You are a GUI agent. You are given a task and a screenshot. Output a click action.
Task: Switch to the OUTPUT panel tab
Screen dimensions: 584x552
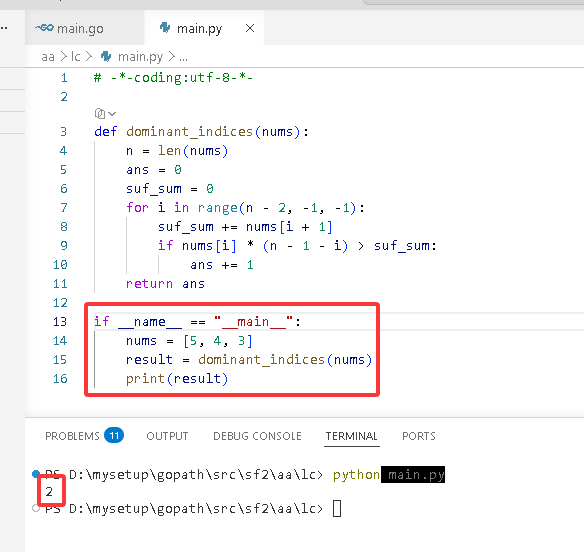tap(167, 436)
